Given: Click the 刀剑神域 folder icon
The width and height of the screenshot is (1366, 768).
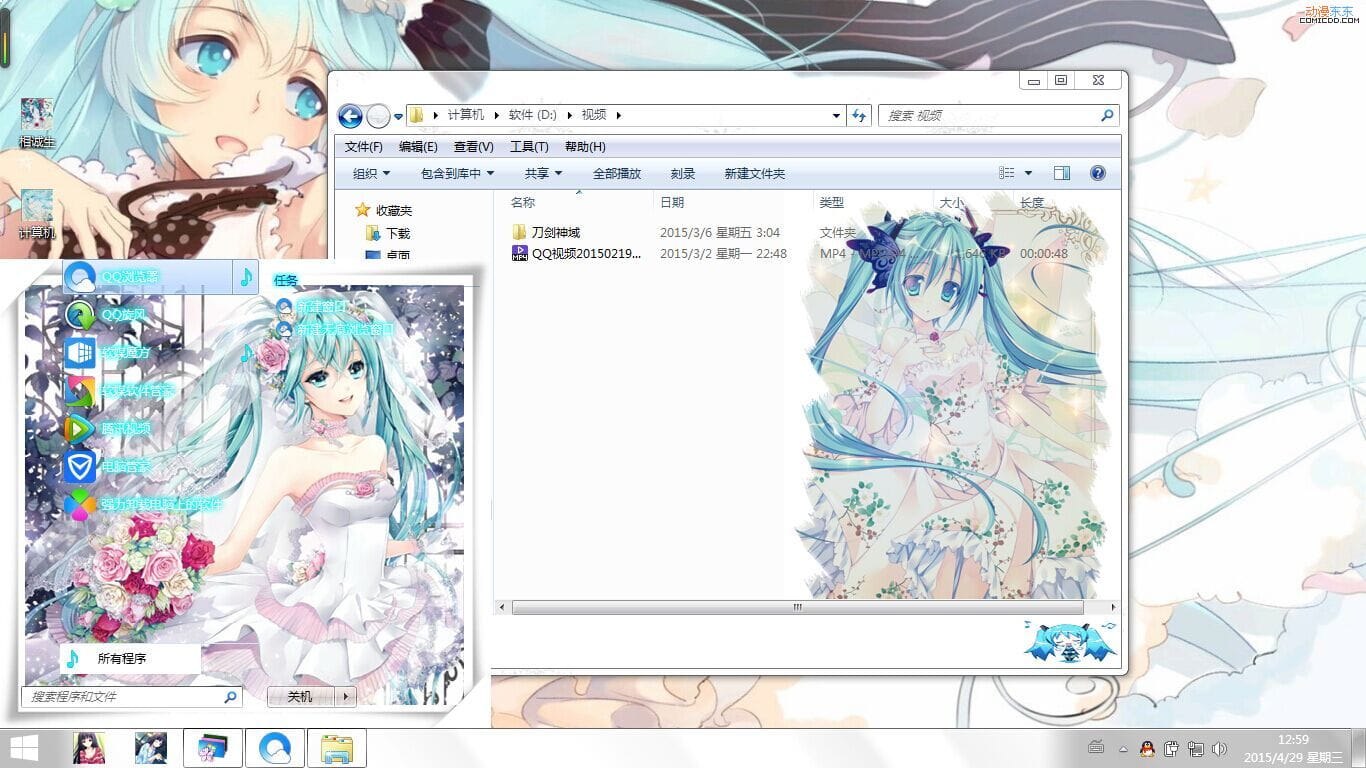Looking at the screenshot, I should point(519,232).
